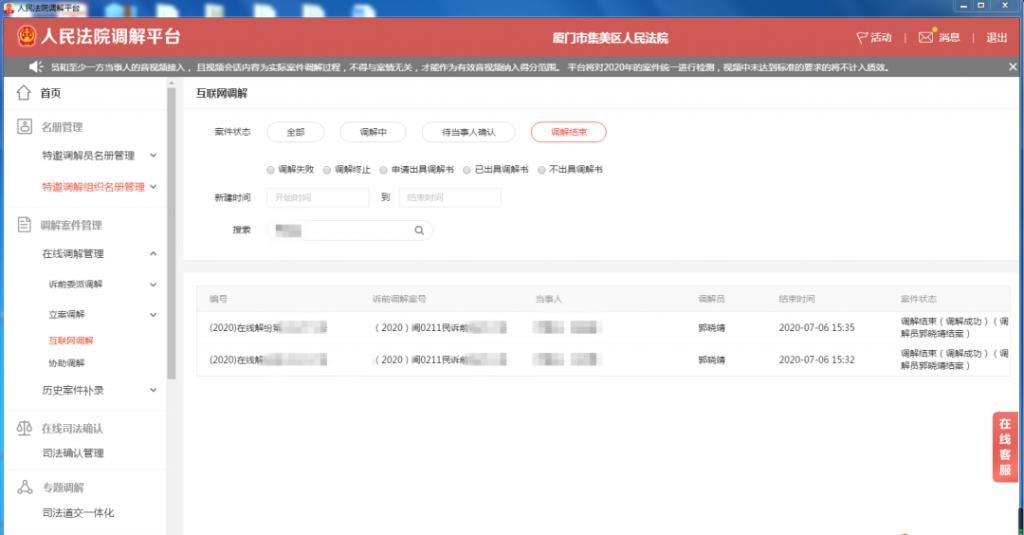This screenshot has height=535, width=1024.
Task: Click mediator name in the 15:32 row
Action: (x=711, y=360)
